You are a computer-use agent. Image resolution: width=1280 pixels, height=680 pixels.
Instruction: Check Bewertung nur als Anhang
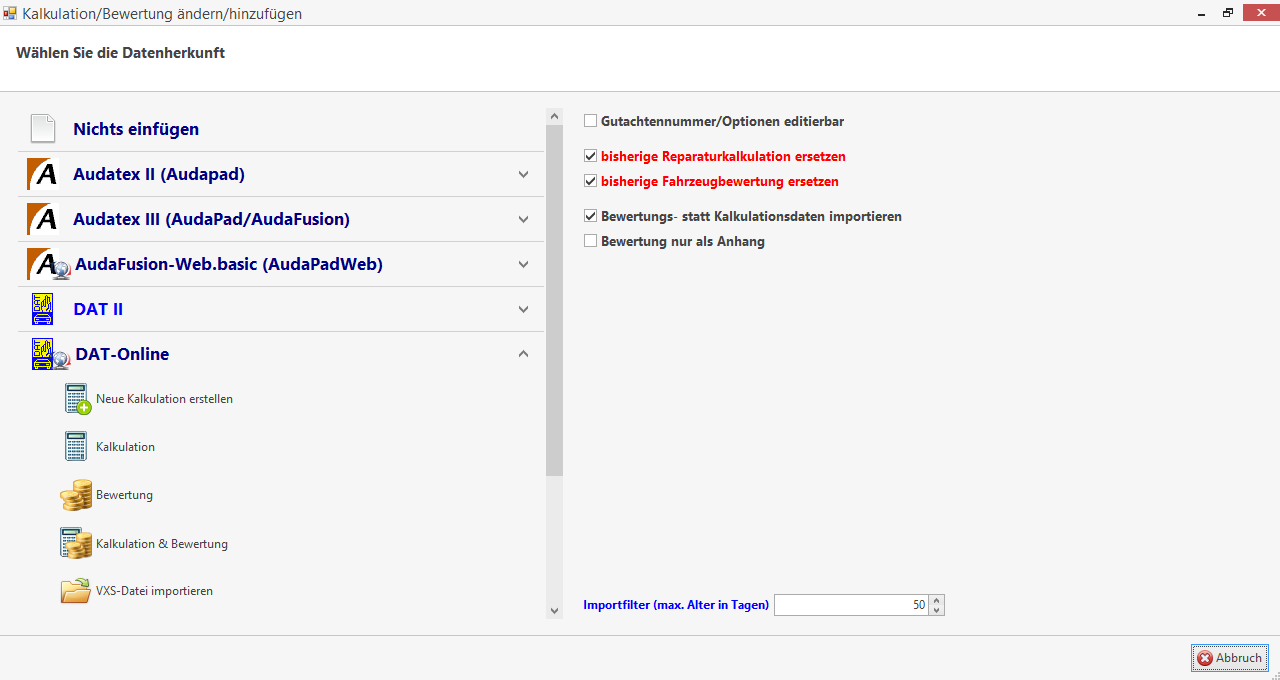pos(591,241)
